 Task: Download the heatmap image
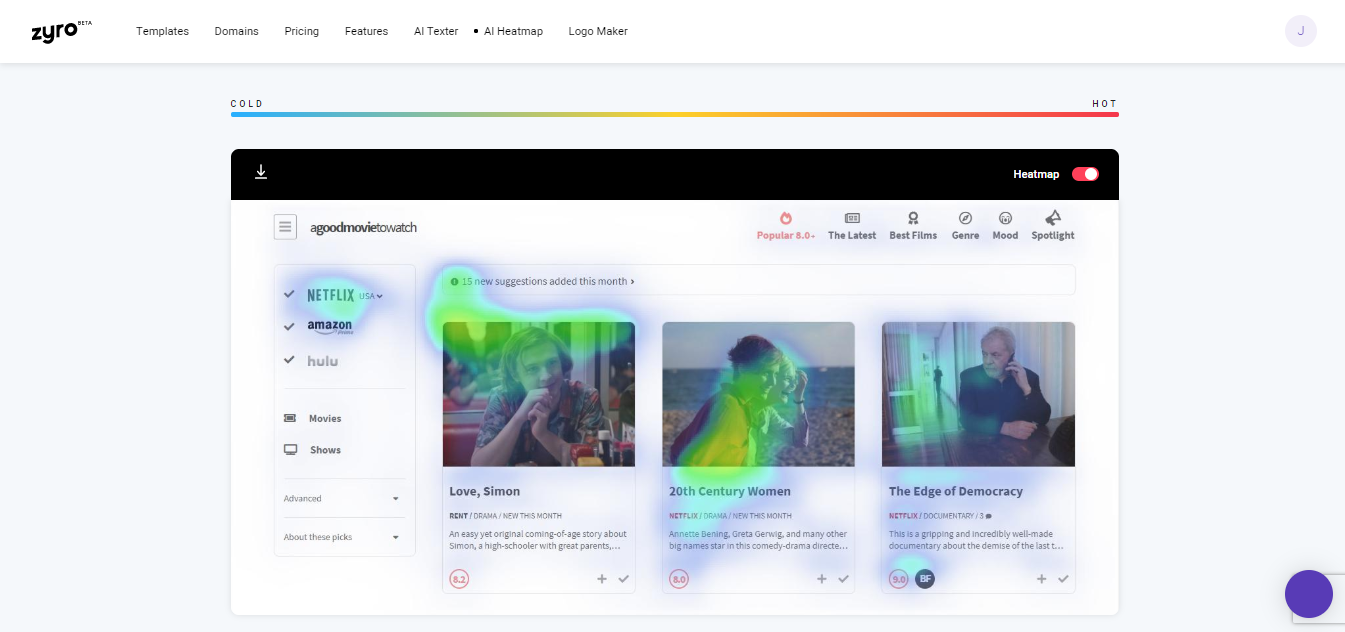coord(261,173)
